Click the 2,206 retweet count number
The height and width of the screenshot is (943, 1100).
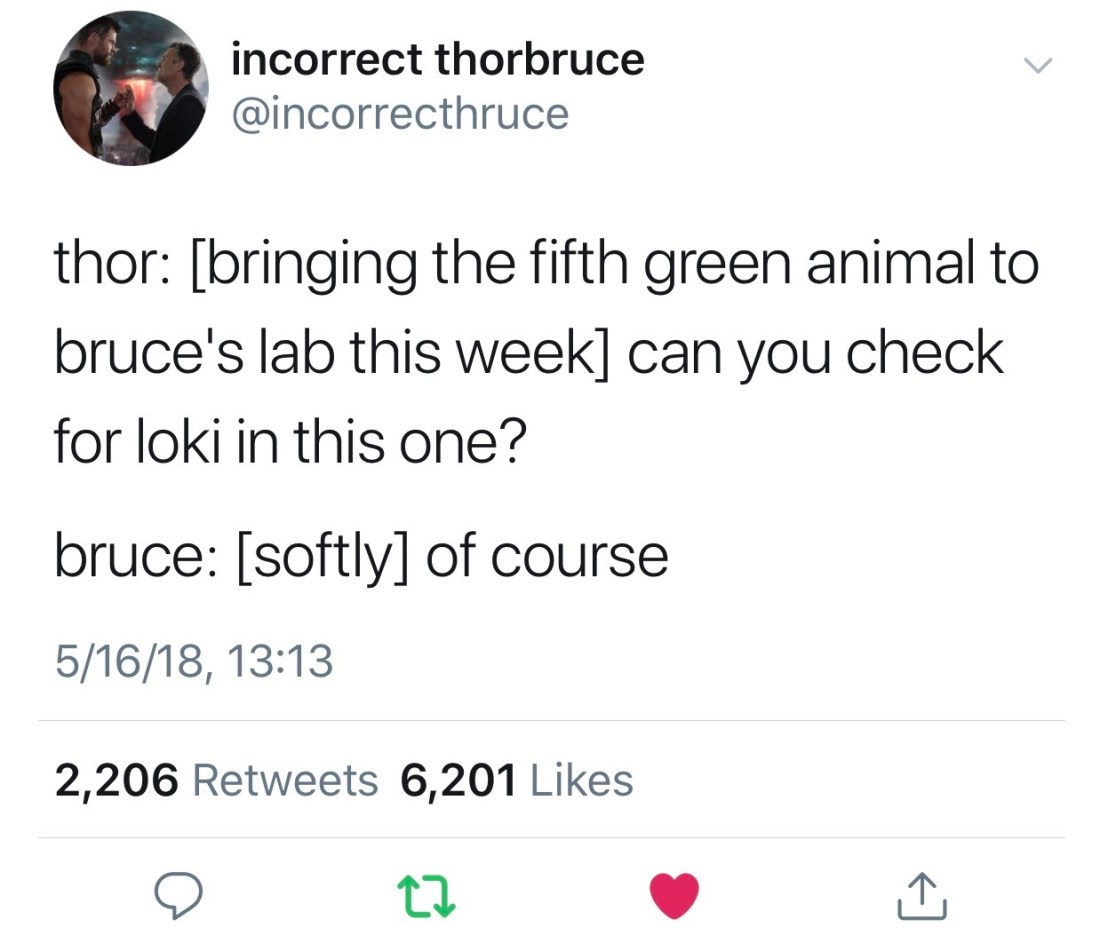pos(116,780)
